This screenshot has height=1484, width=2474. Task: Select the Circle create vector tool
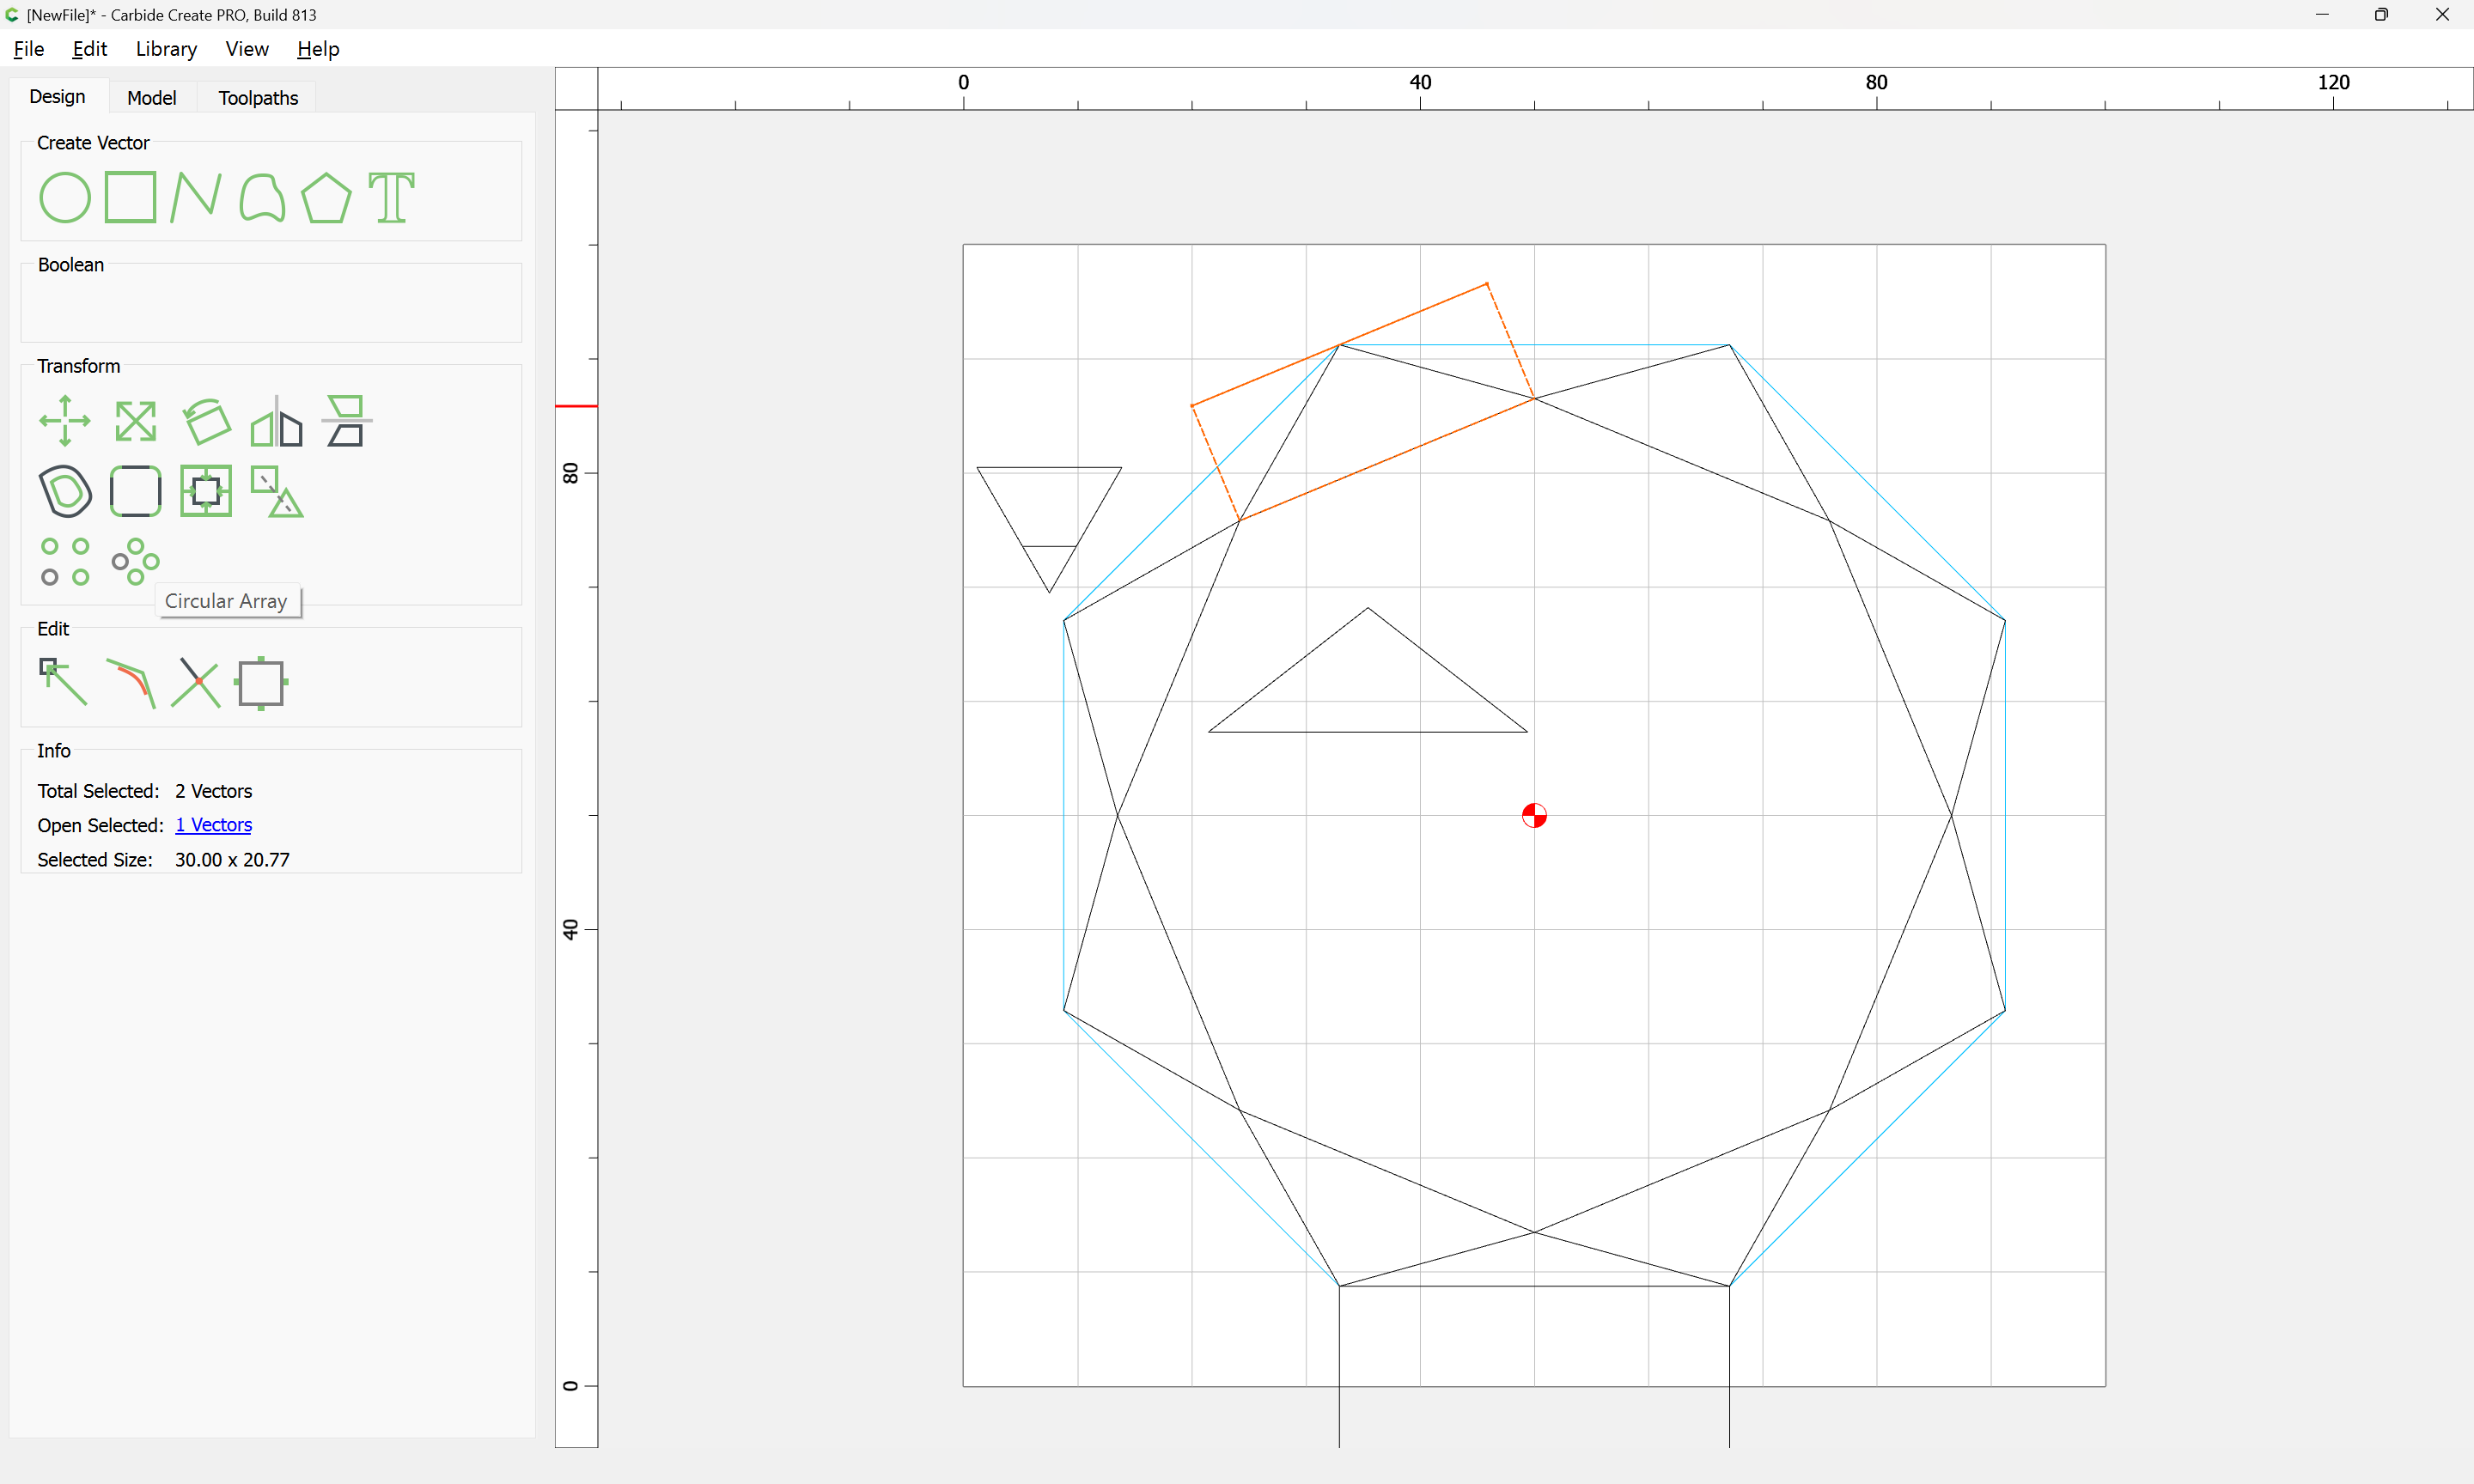click(65, 197)
